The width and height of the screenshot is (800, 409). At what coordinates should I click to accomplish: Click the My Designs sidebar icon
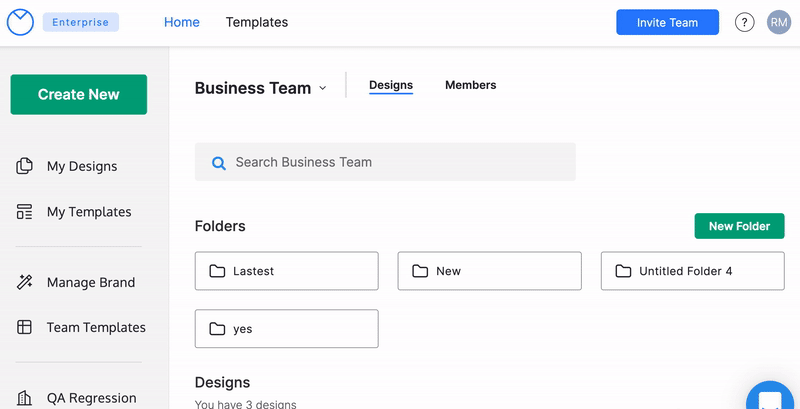[x=25, y=166]
